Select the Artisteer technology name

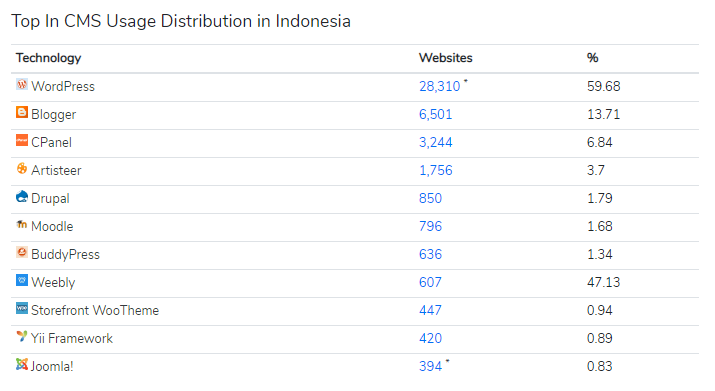point(56,170)
